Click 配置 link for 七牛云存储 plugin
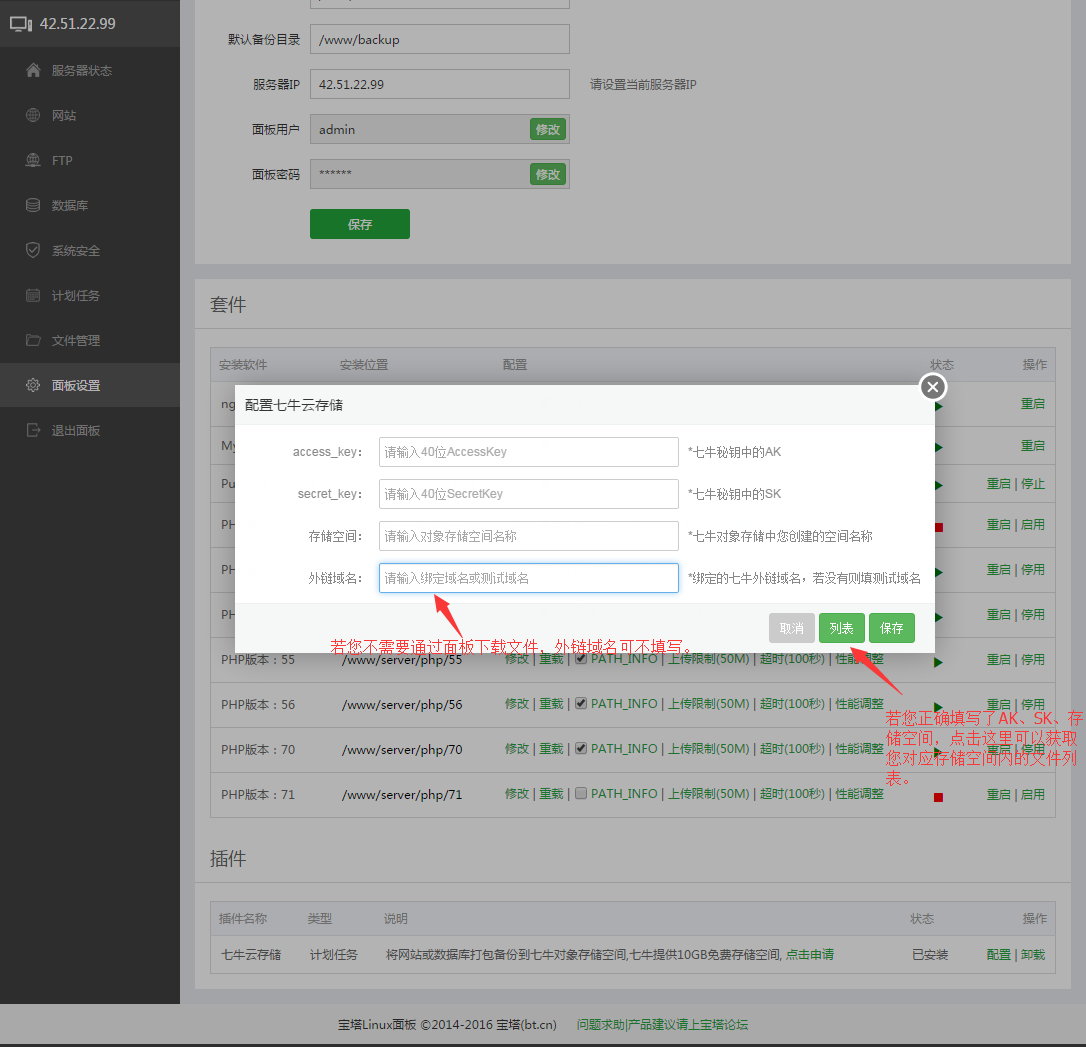Image resolution: width=1086 pixels, height=1047 pixels. pos(998,954)
